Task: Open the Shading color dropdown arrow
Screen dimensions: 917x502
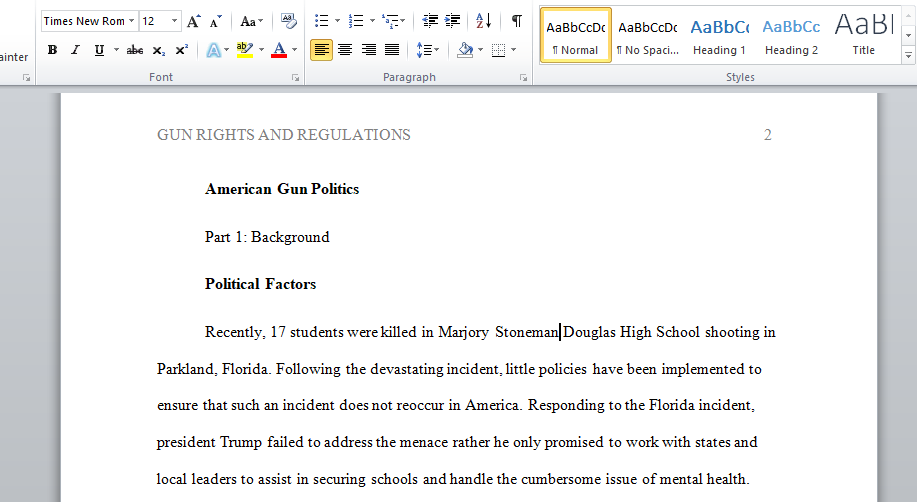Action: click(x=481, y=50)
